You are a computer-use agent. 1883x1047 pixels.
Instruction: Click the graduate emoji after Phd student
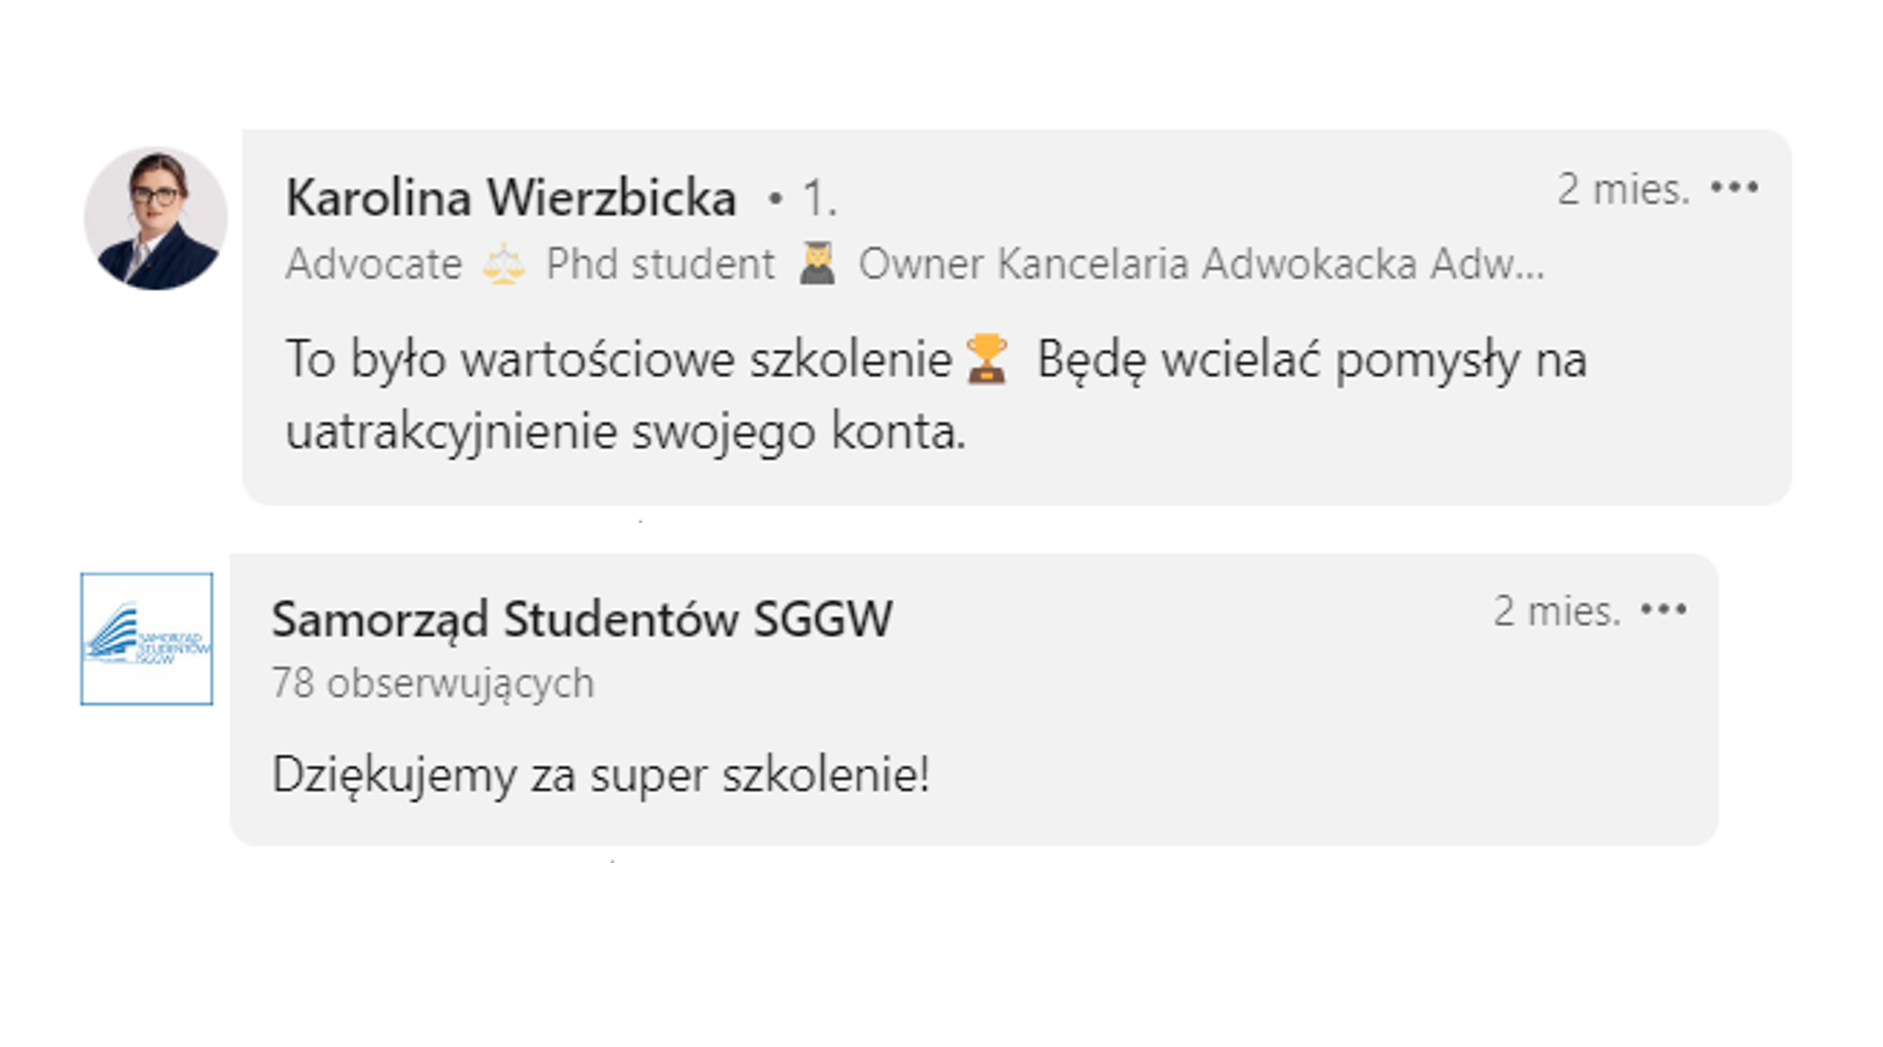click(817, 265)
